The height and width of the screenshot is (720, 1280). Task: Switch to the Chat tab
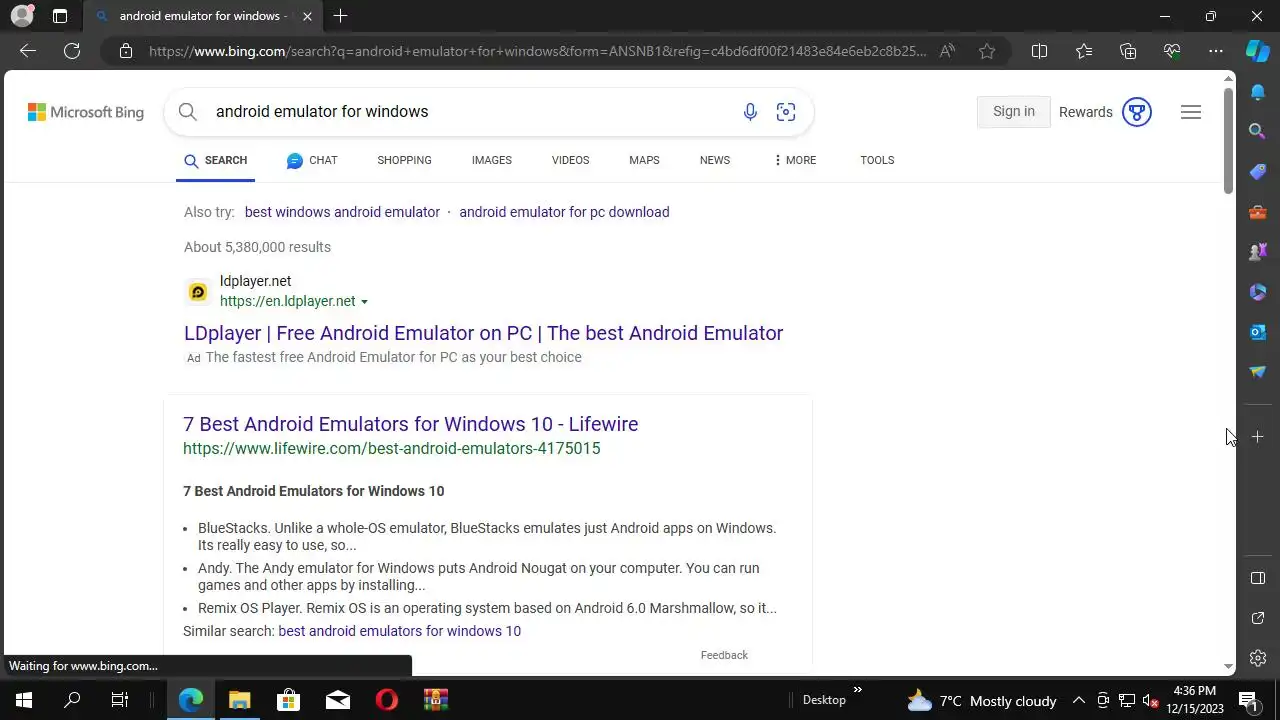pyautogui.click(x=312, y=160)
